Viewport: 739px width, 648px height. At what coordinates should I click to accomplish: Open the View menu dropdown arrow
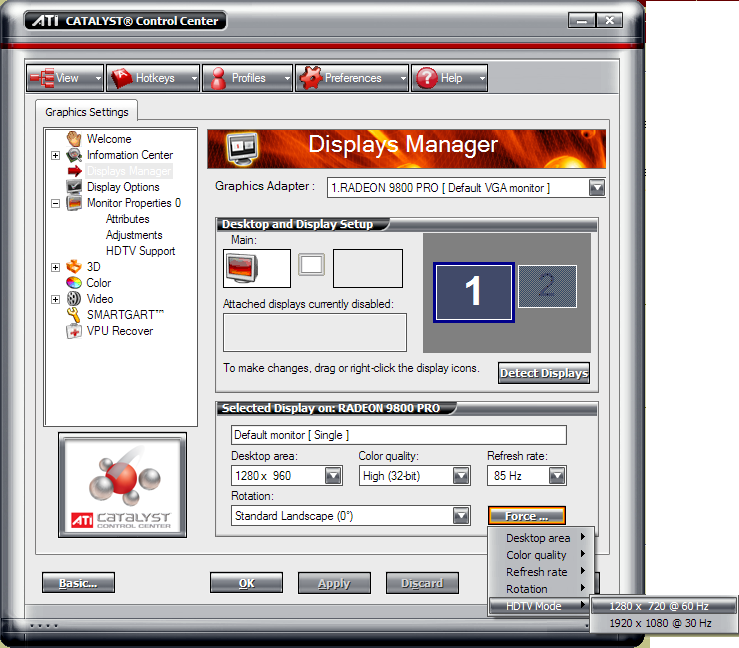98,78
